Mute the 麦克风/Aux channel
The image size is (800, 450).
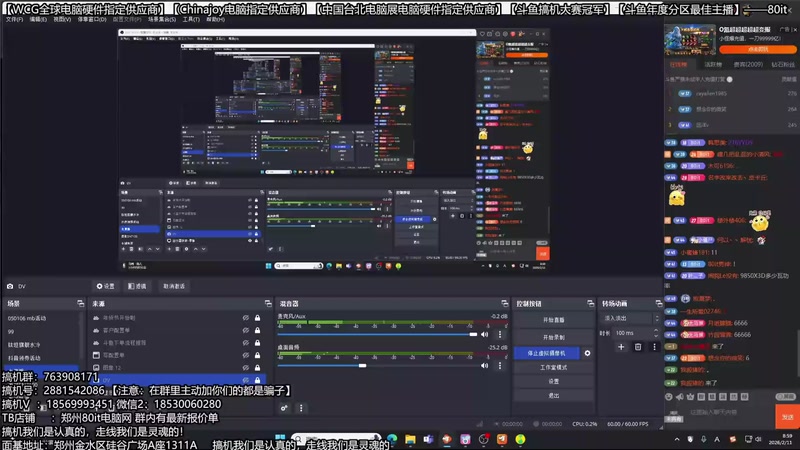[x=485, y=335]
